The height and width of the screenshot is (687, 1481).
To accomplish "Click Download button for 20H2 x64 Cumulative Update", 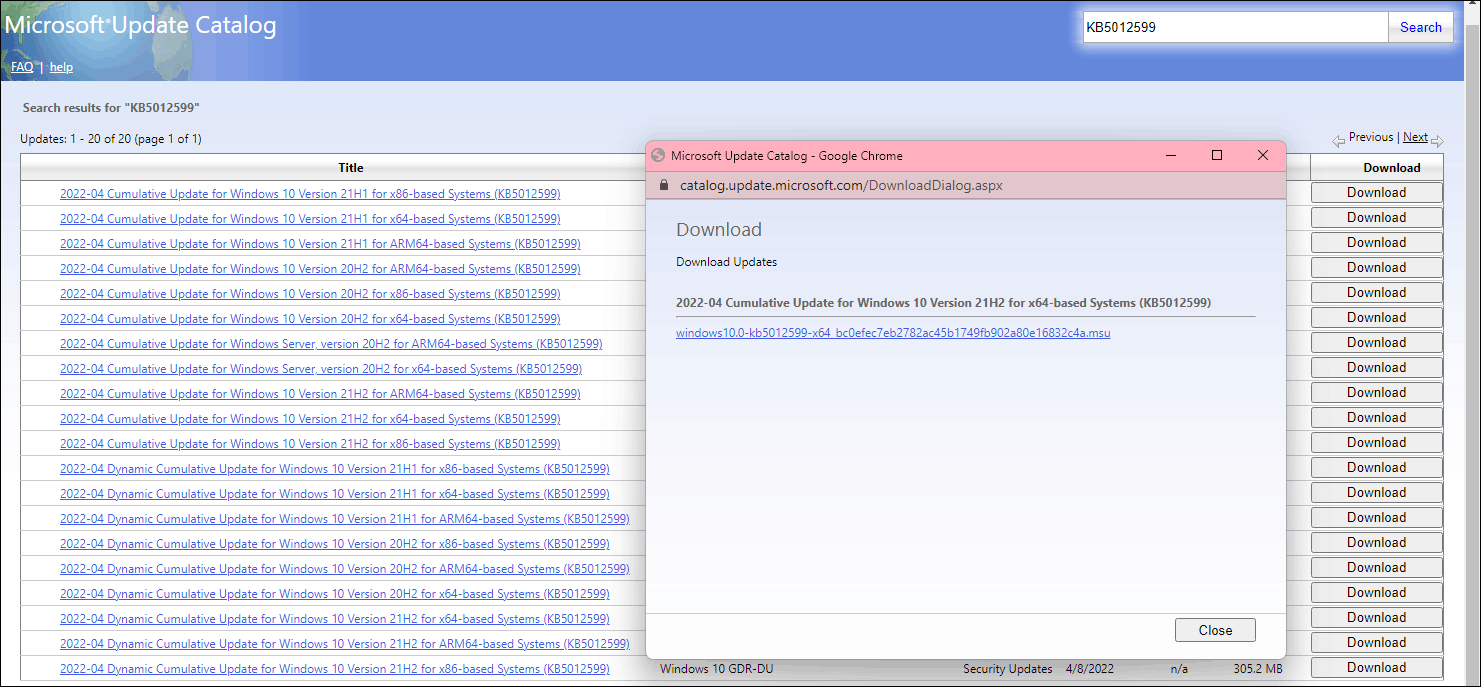I will coord(1376,318).
